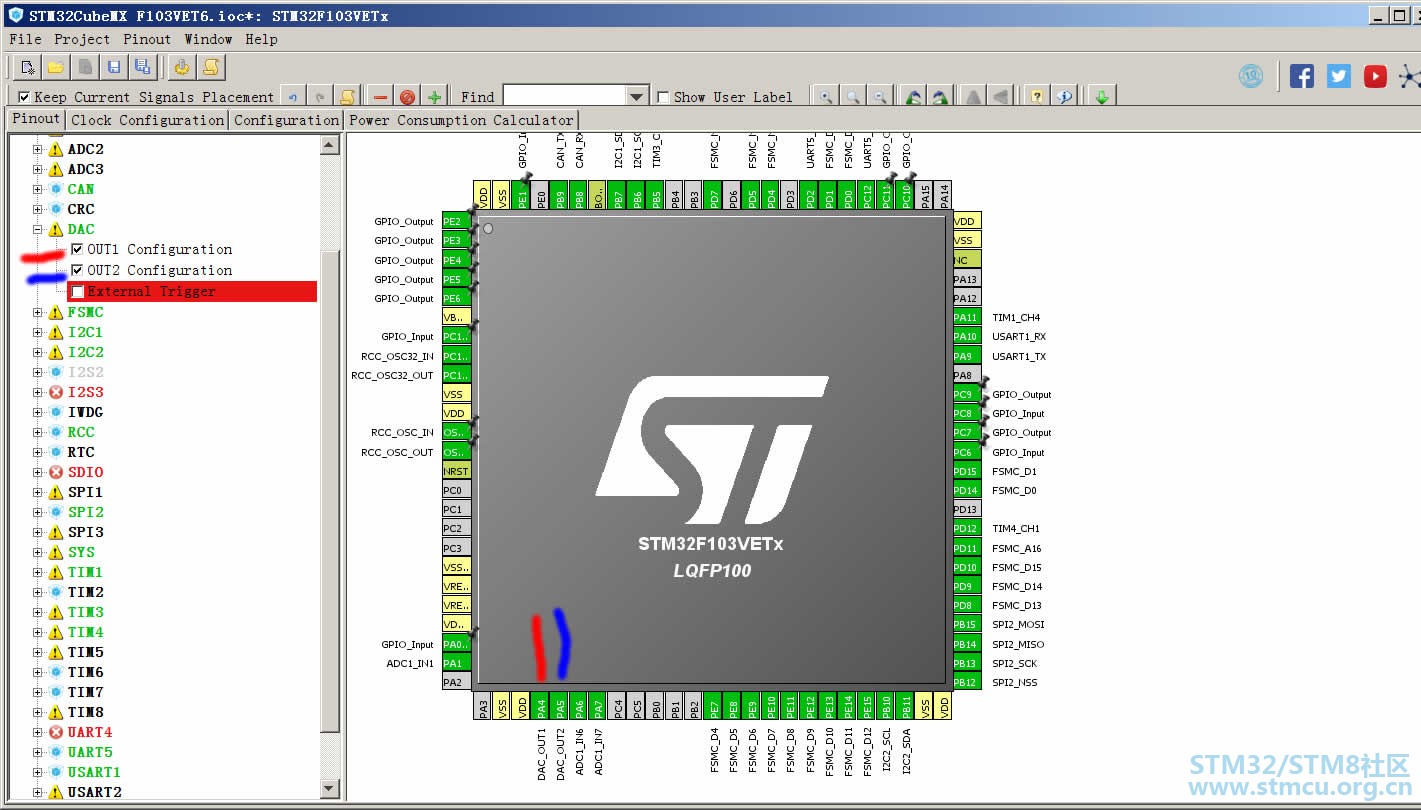Click the 10-year anniversary badge icon
The width and height of the screenshot is (1421, 810).
[x=1251, y=76]
